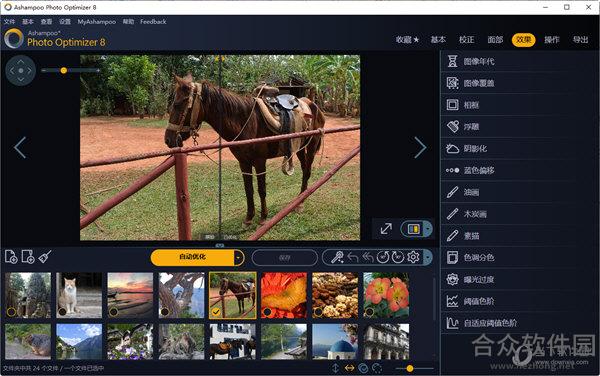Toggle selection circle on orange leaf thumbnail
The height and width of the screenshot is (376, 600).
coord(267,312)
